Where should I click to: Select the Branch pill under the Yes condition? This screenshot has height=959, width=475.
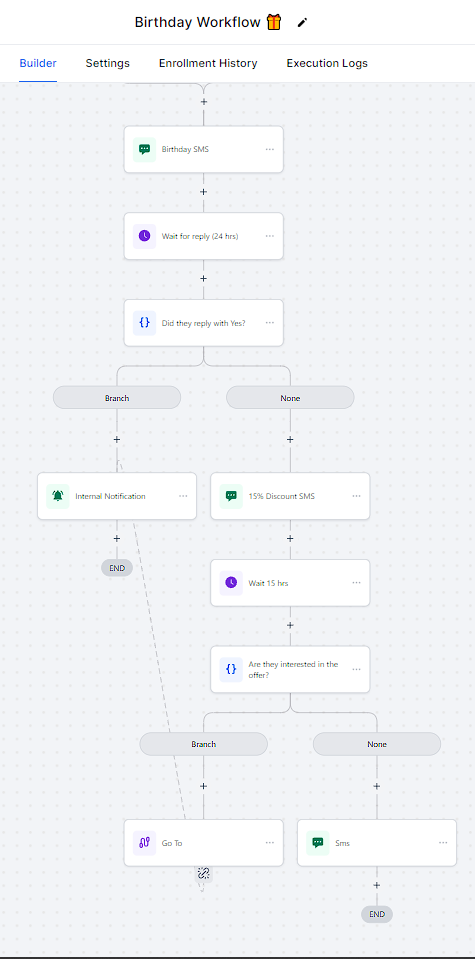(117, 398)
